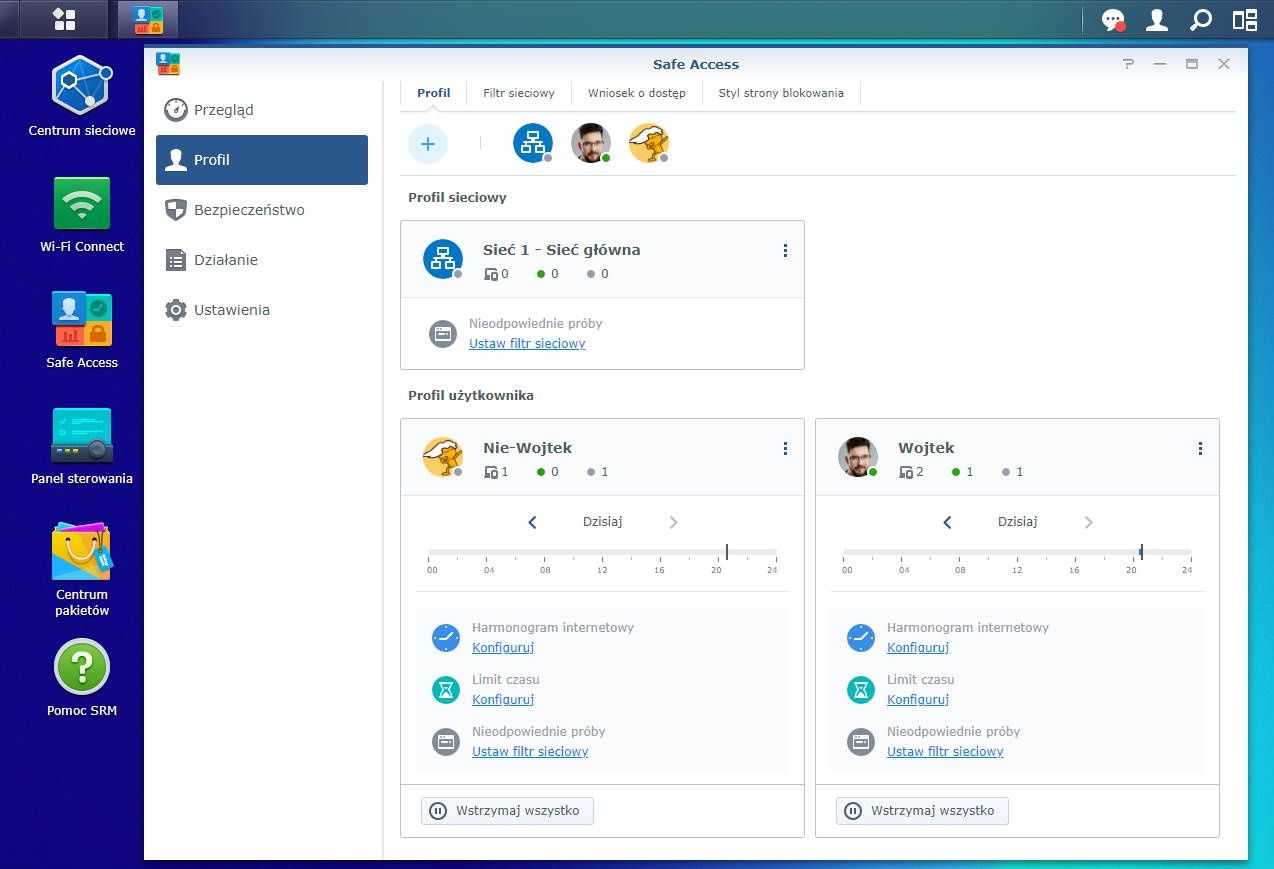Go to previous day on Nie-Wojtek timeline
The width and height of the screenshot is (1274, 869).
tap(532, 522)
